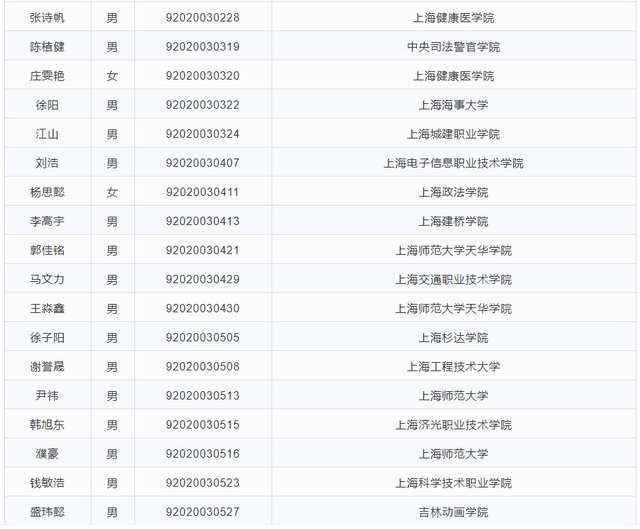Select the name cell 郭佳铭
This screenshot has height=529, width=640.
pyautogui.click(x=47, y=250)
